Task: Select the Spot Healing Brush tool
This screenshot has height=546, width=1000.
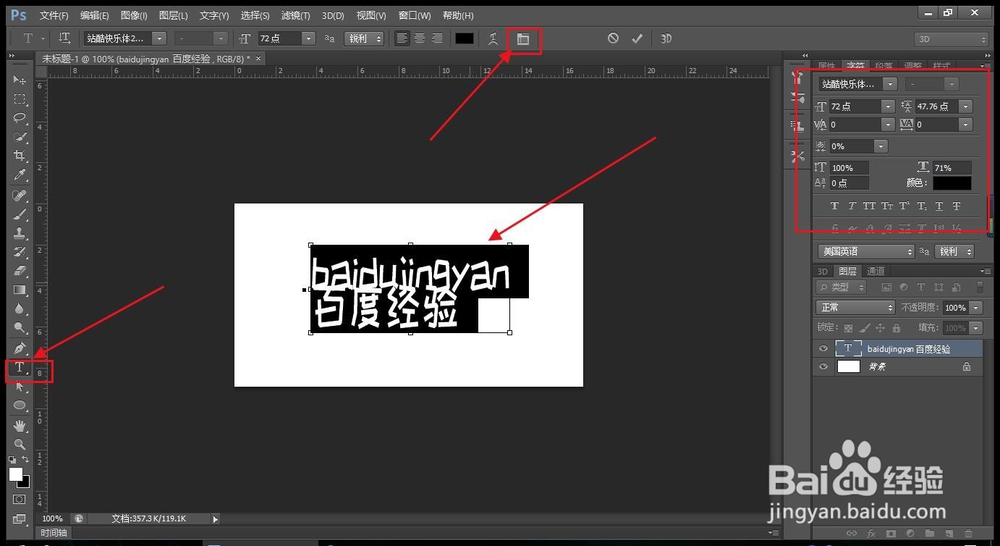Action: (20, 195)
